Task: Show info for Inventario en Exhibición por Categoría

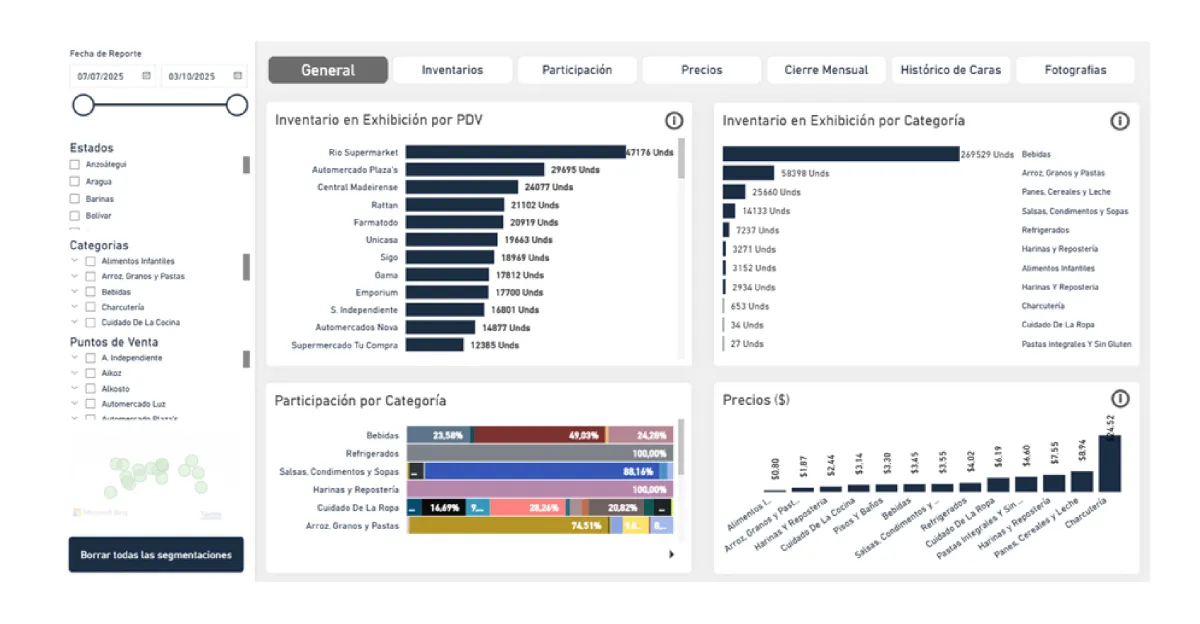Action: tap(1120, 121)
